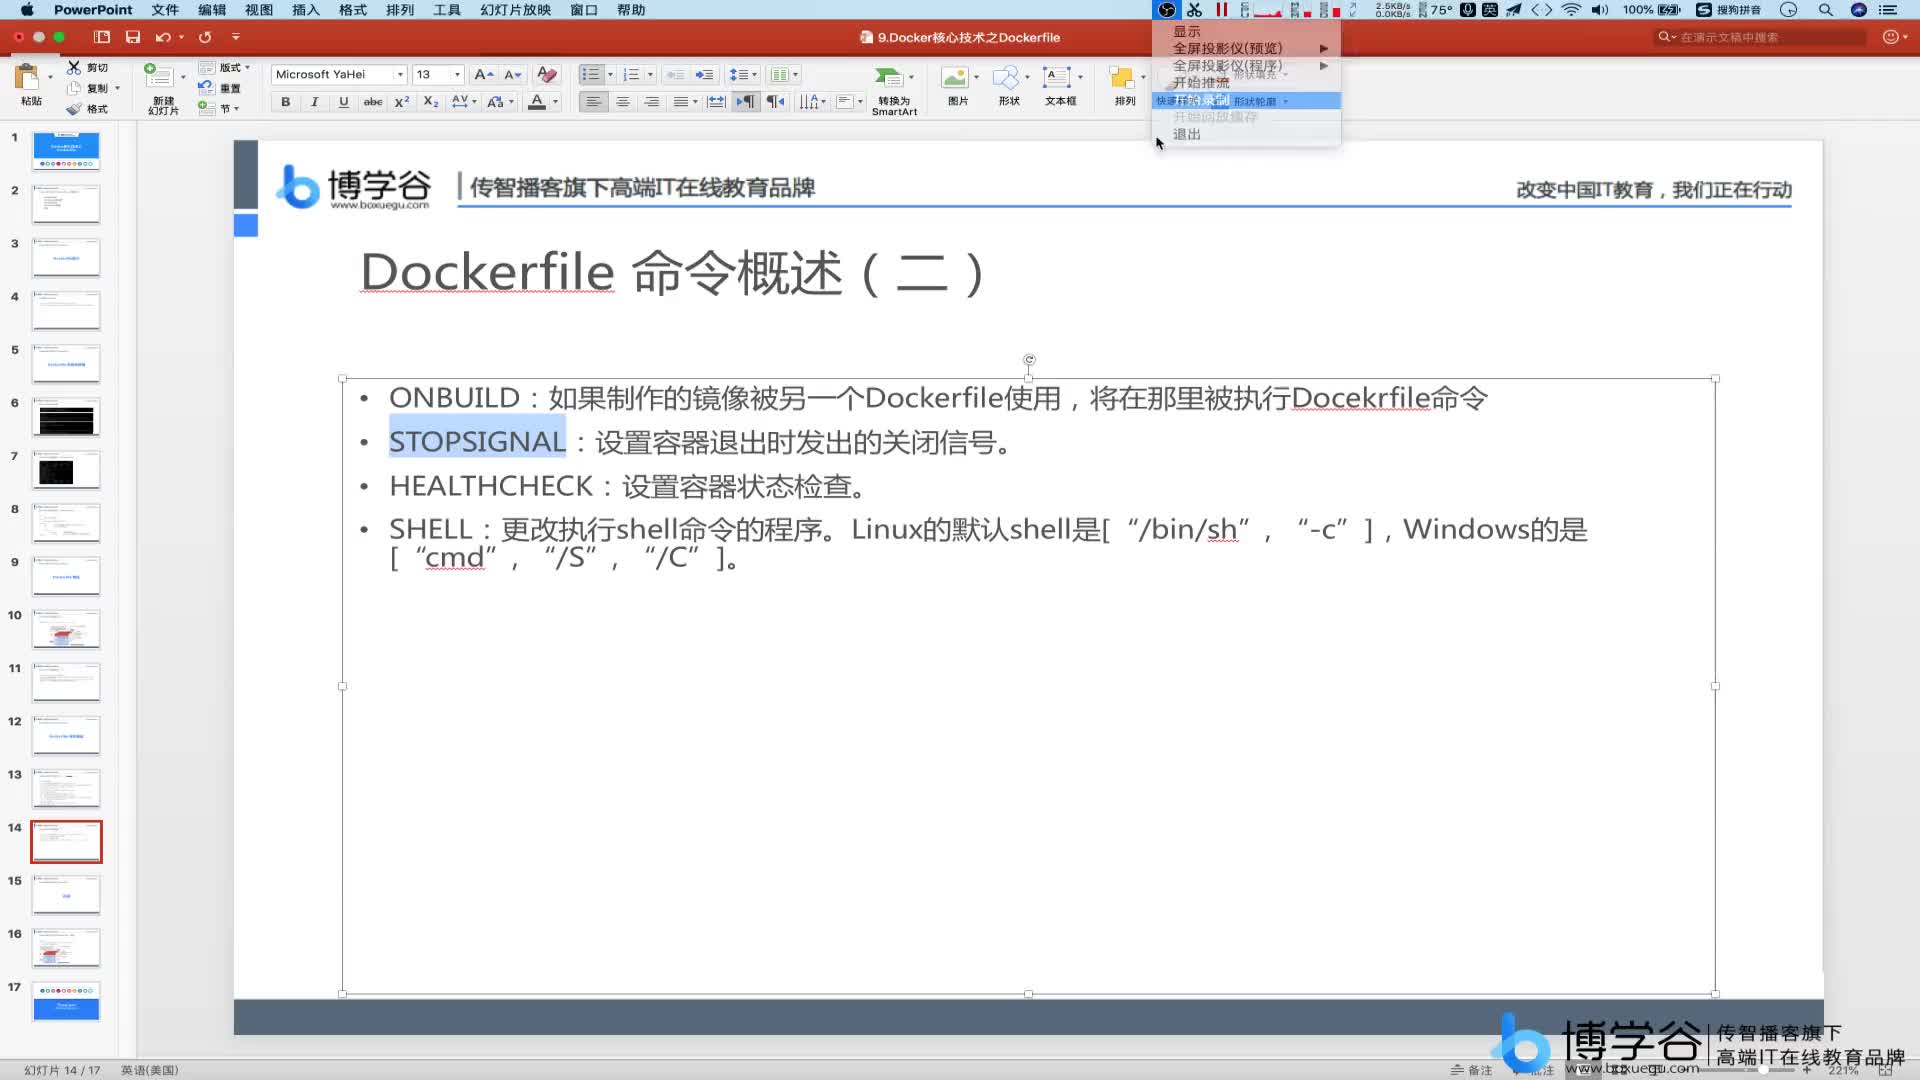Open the 格式 (Format) menu
The width and height of the screenshot is (1920, 1080).
[x=353, y=10]
